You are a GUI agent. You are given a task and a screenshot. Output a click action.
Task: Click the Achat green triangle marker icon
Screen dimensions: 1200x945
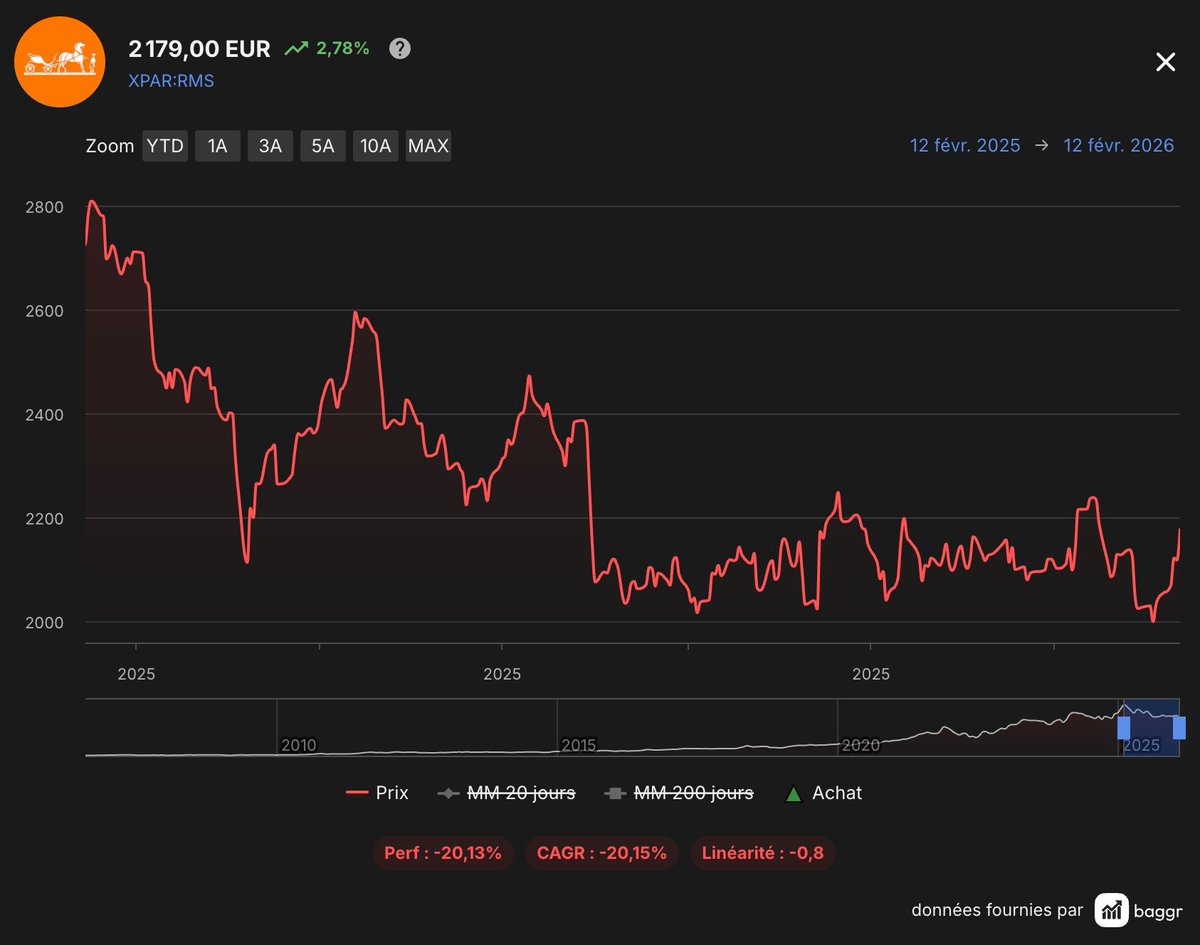794,792
